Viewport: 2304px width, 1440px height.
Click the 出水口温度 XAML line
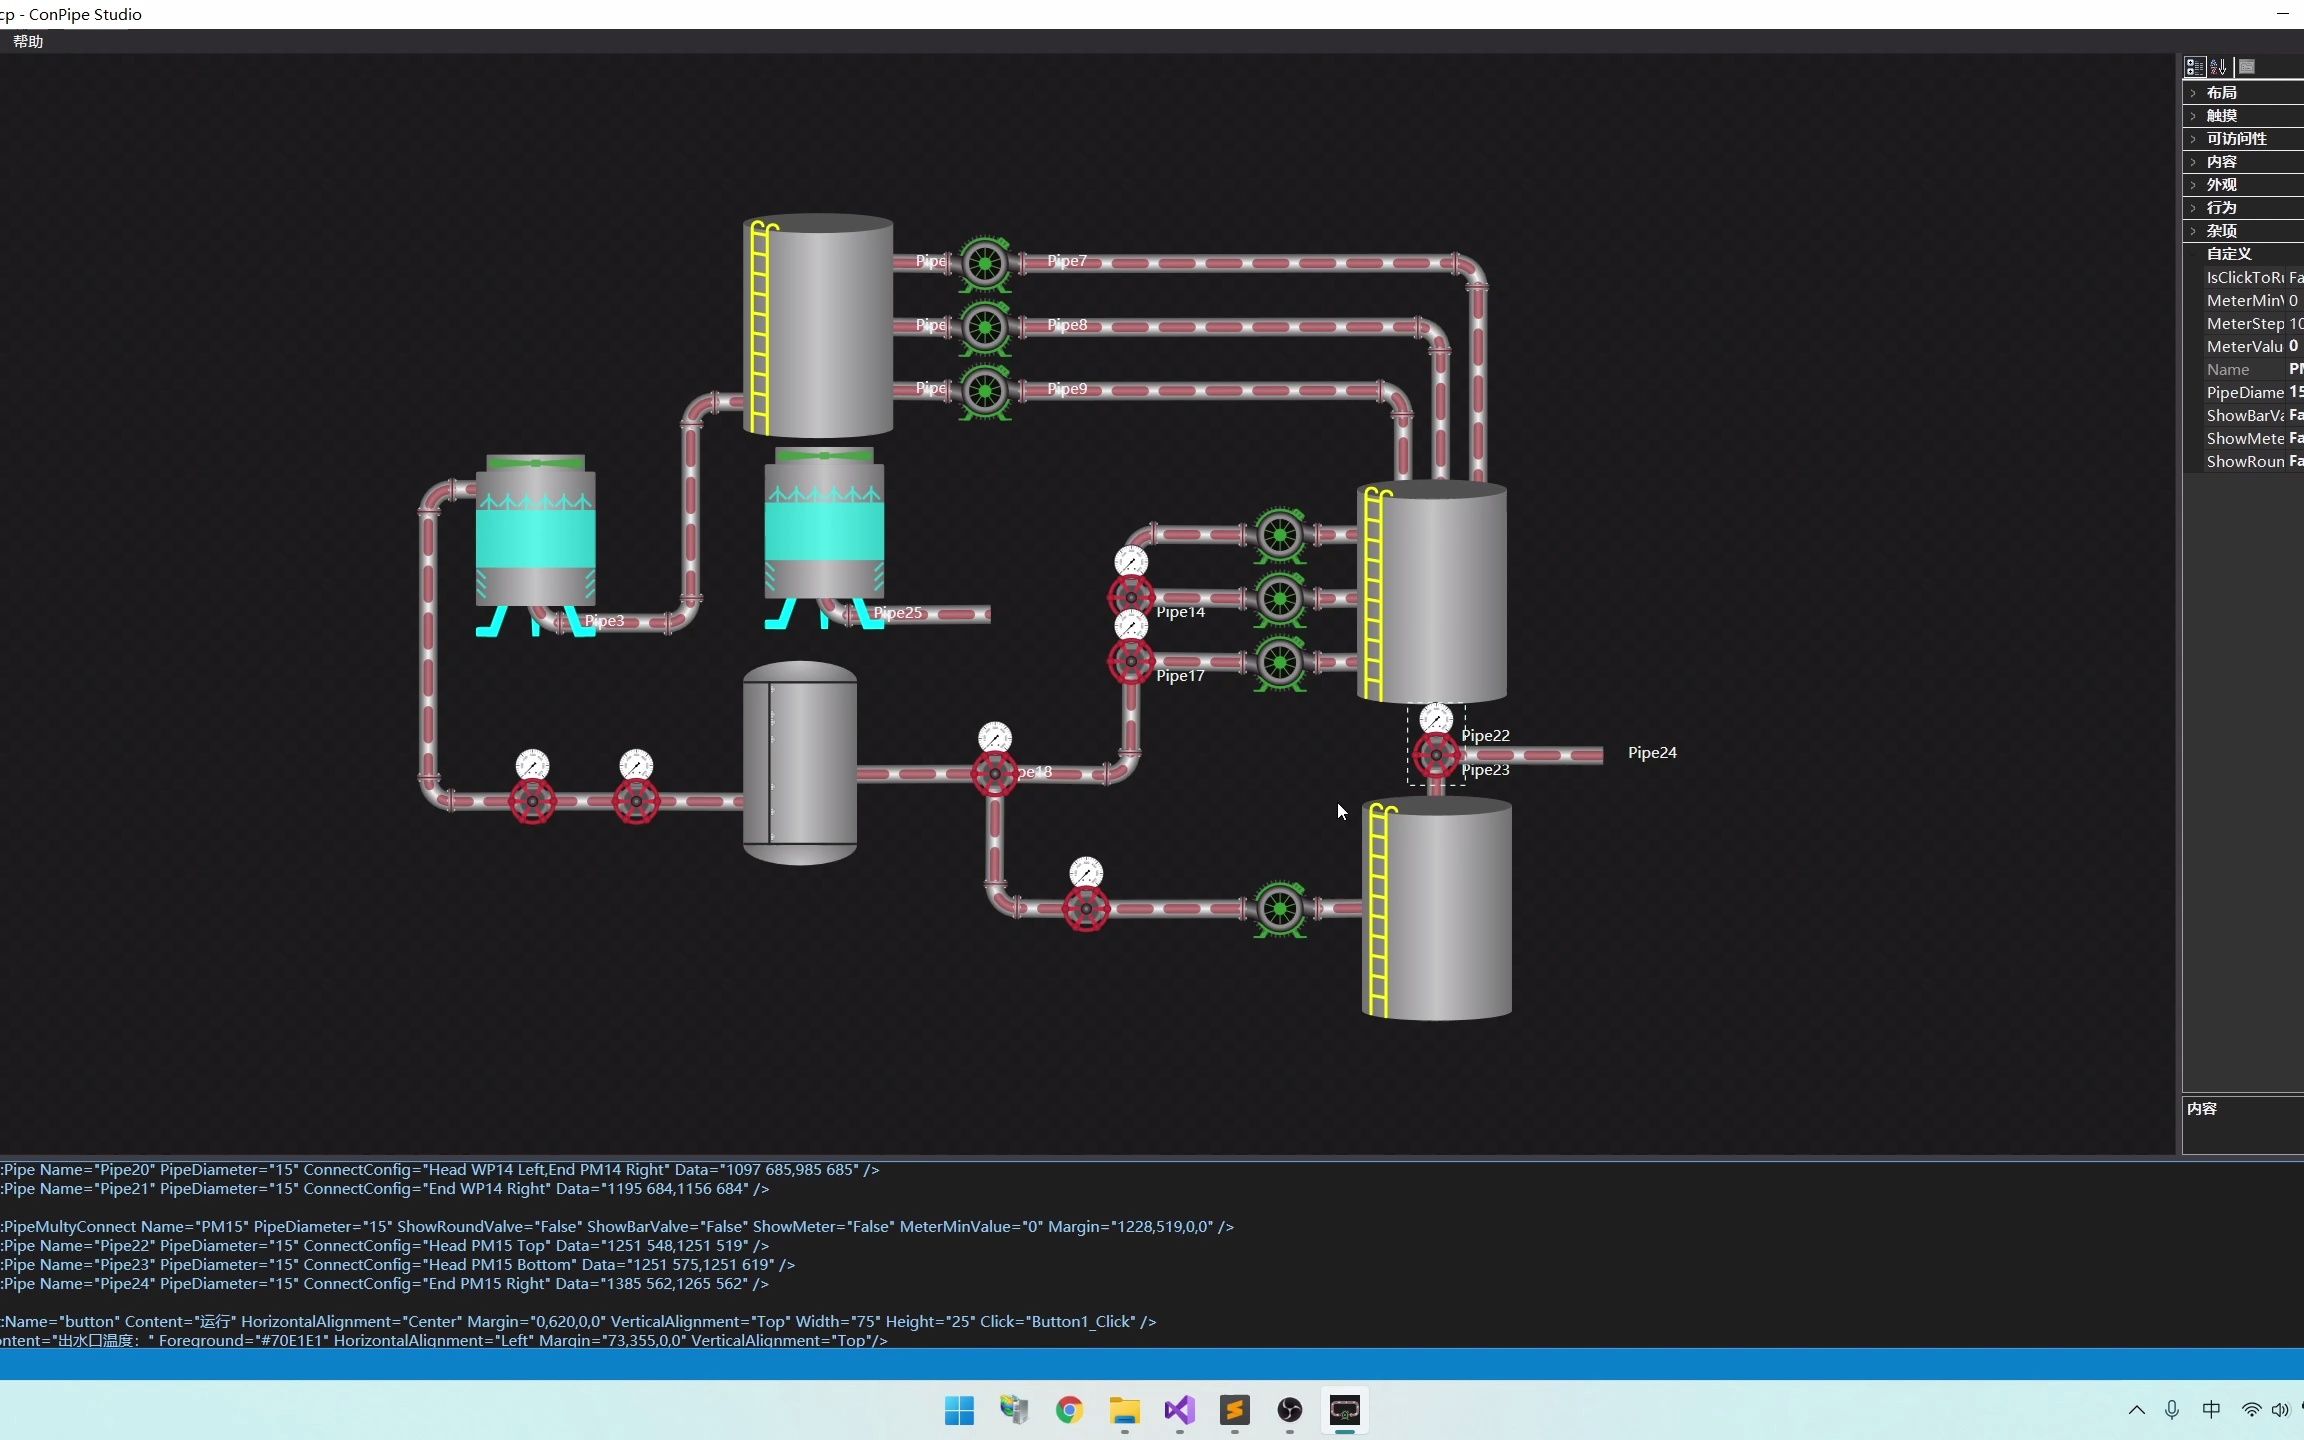click(444, 1340)
